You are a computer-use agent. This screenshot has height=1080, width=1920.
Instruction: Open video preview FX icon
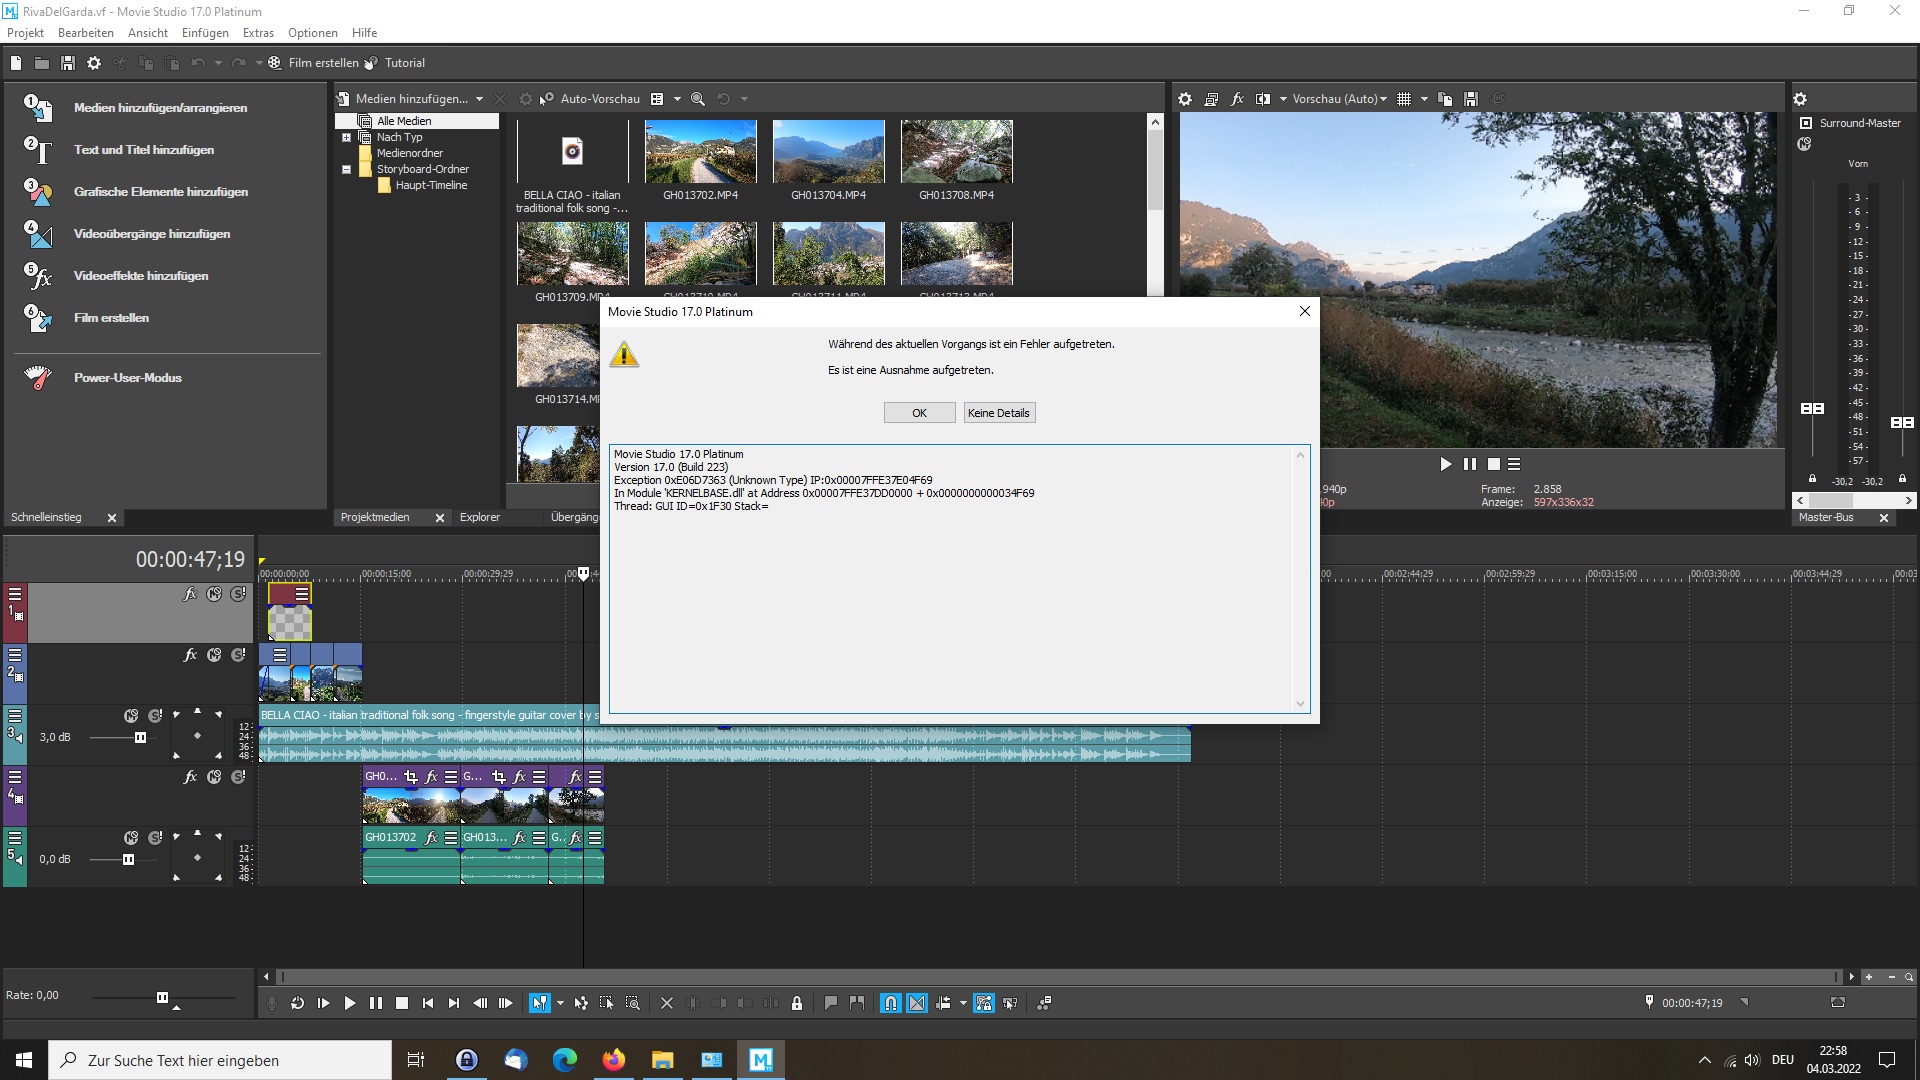[1237, 99]
